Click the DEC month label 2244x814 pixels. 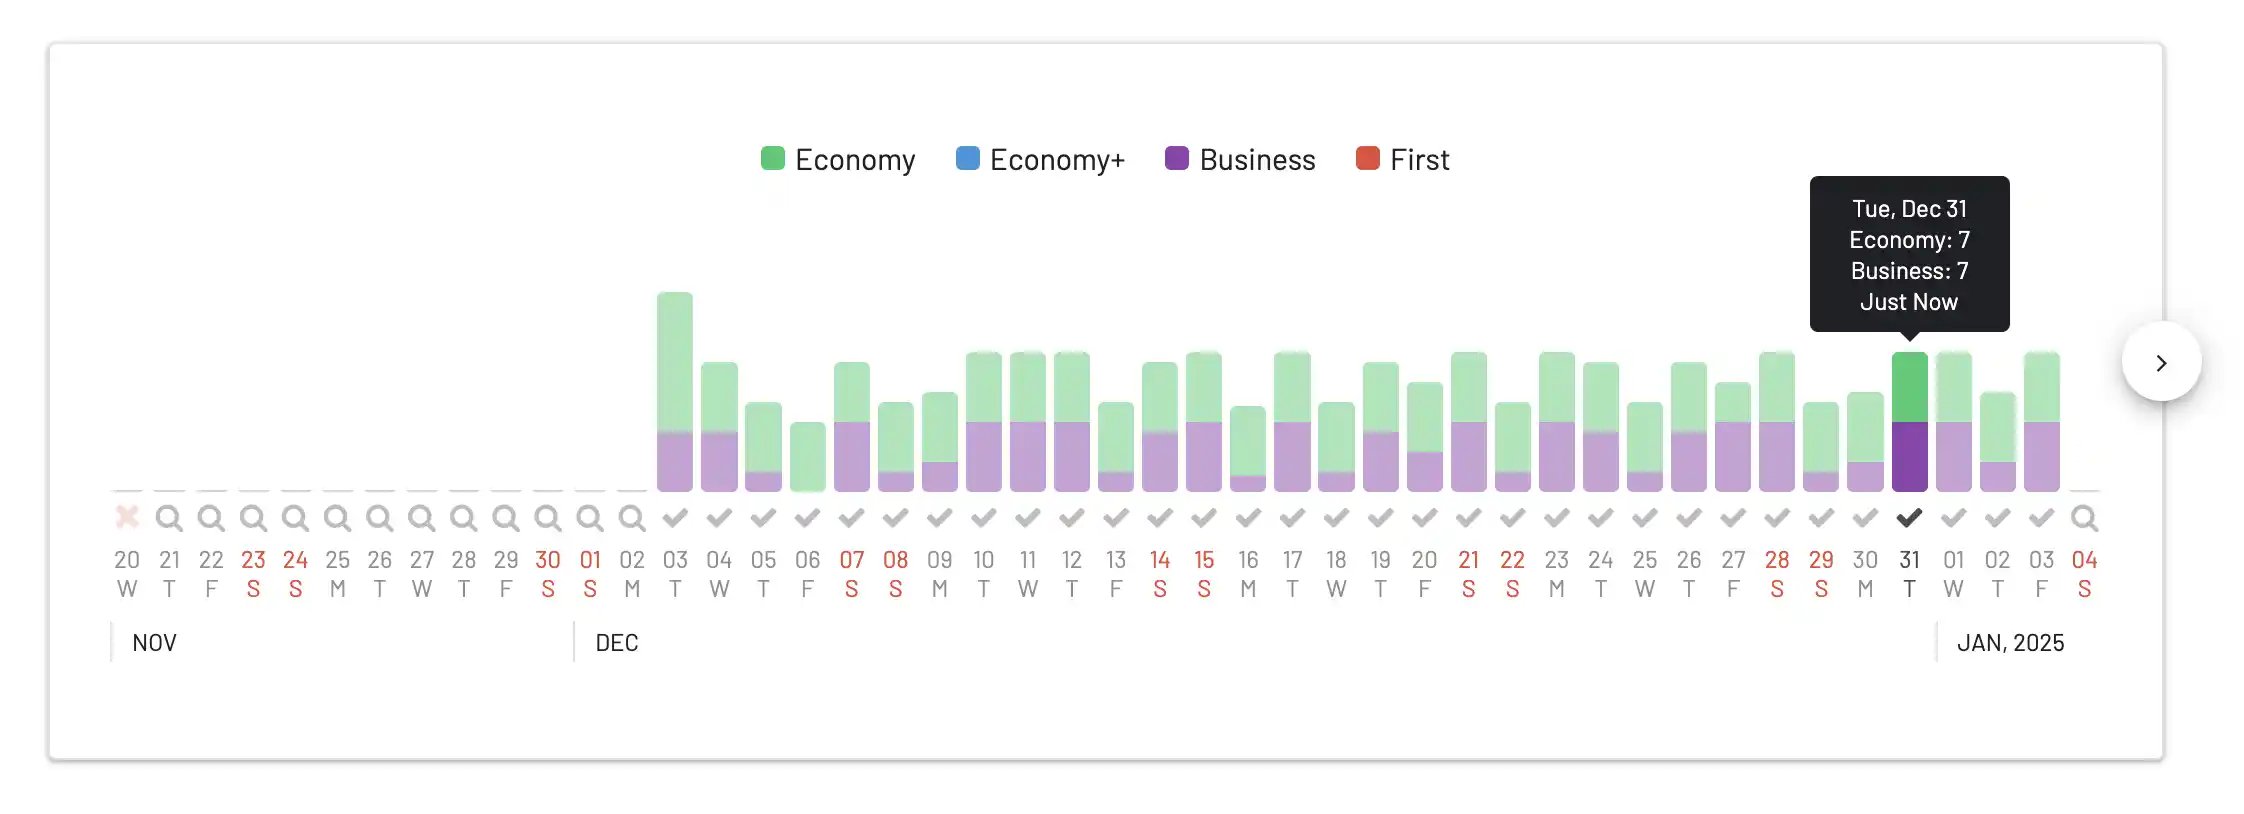616,643
